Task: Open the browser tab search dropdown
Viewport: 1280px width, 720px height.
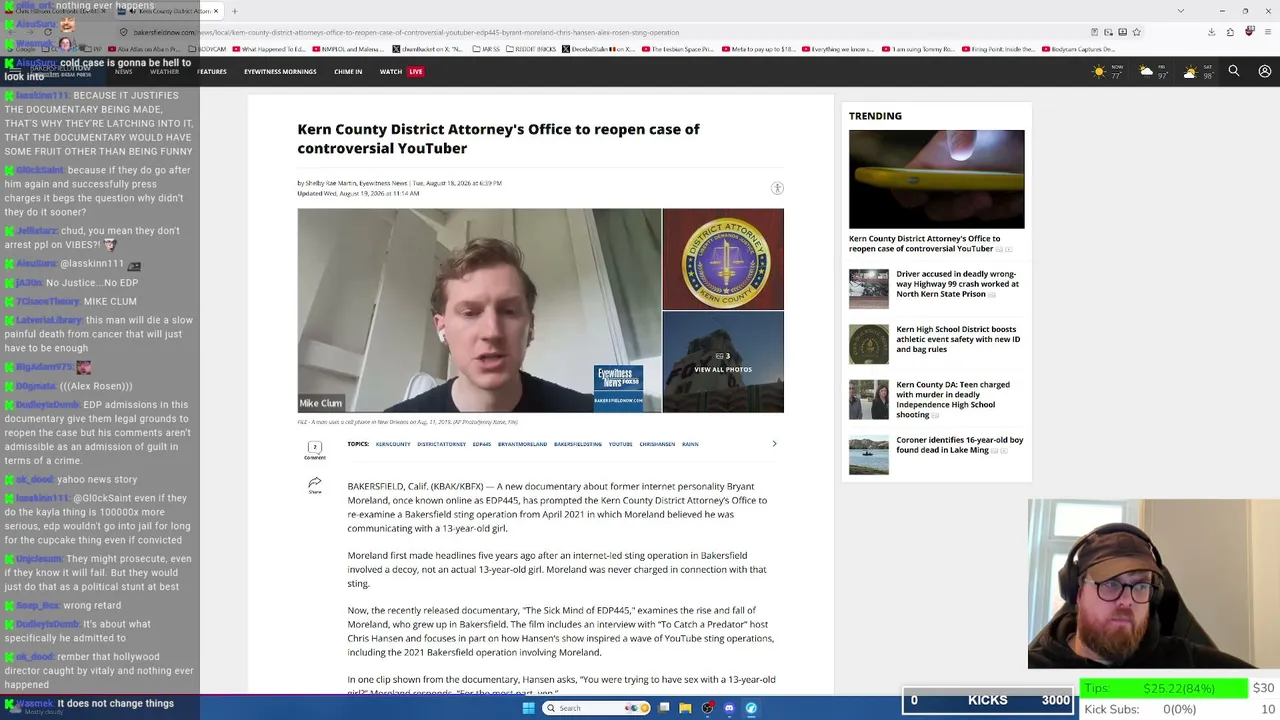Action: (x=1180, y=11)
